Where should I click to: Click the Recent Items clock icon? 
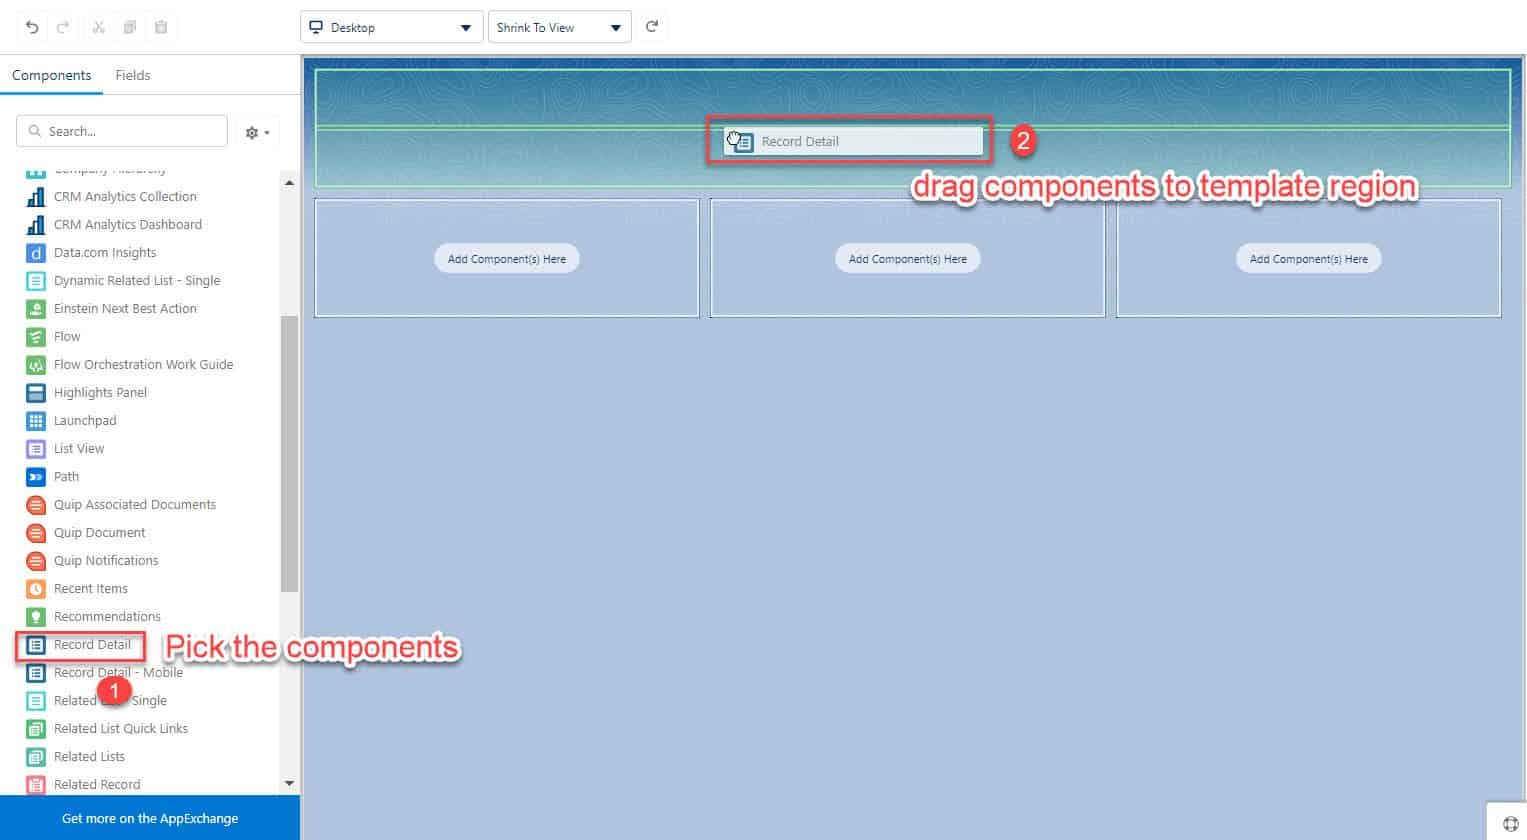36,589
